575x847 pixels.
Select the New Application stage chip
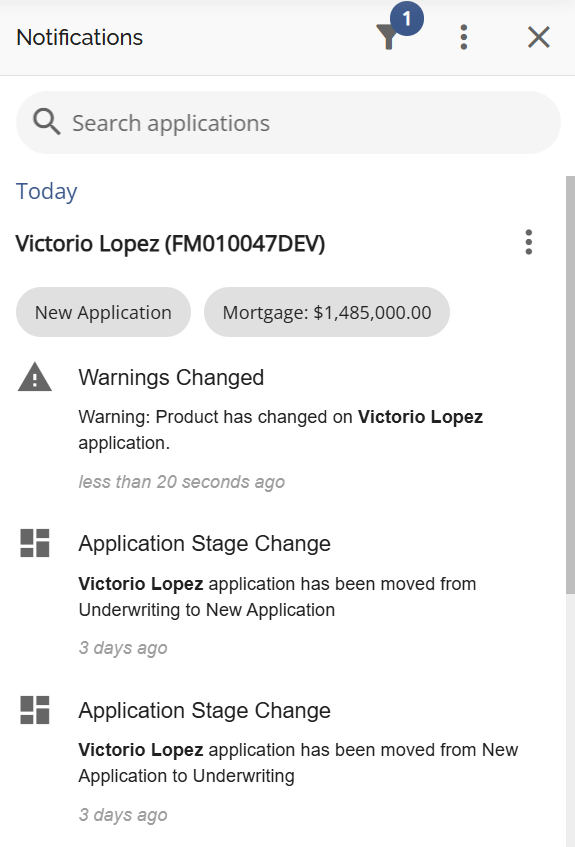(103, 312)
